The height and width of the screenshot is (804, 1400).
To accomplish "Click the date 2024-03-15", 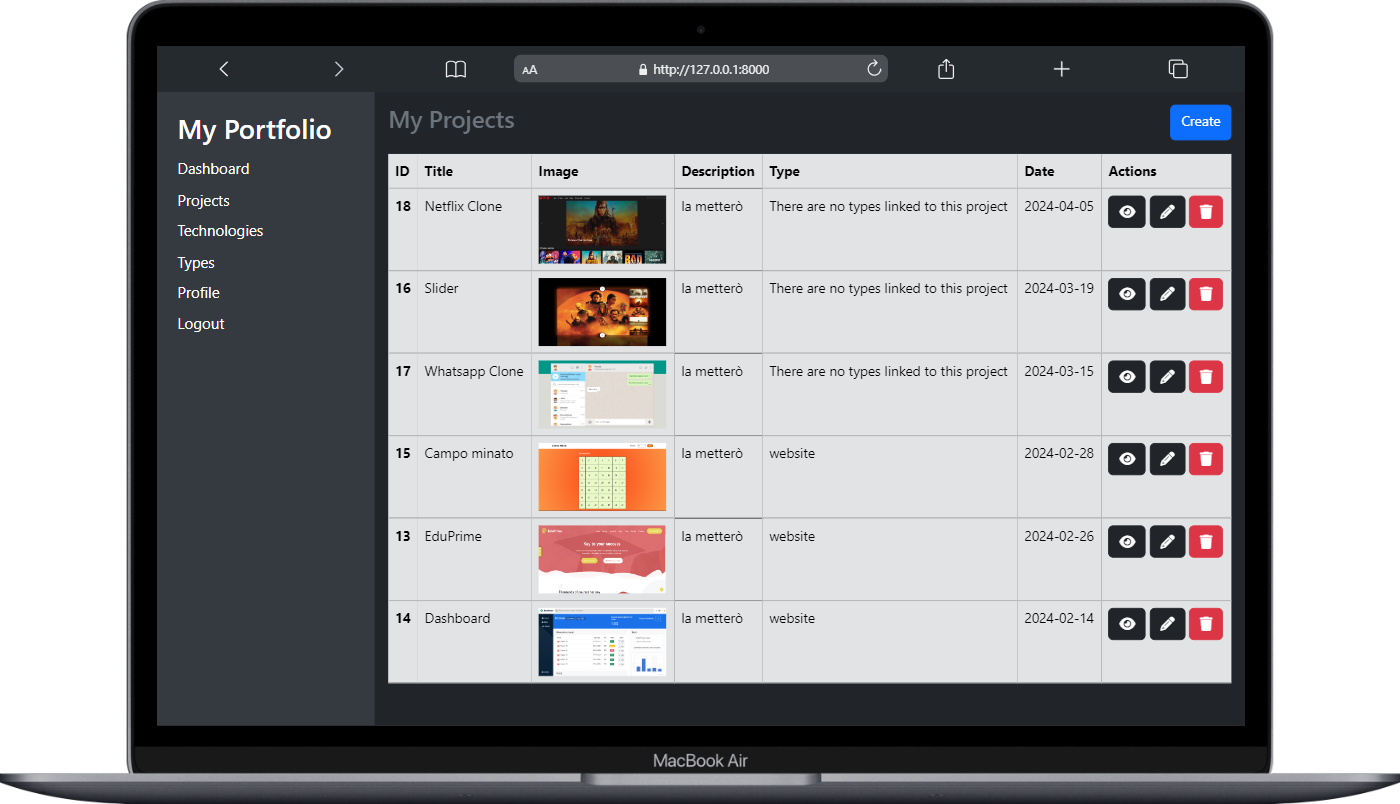I will coord(1059,371).
